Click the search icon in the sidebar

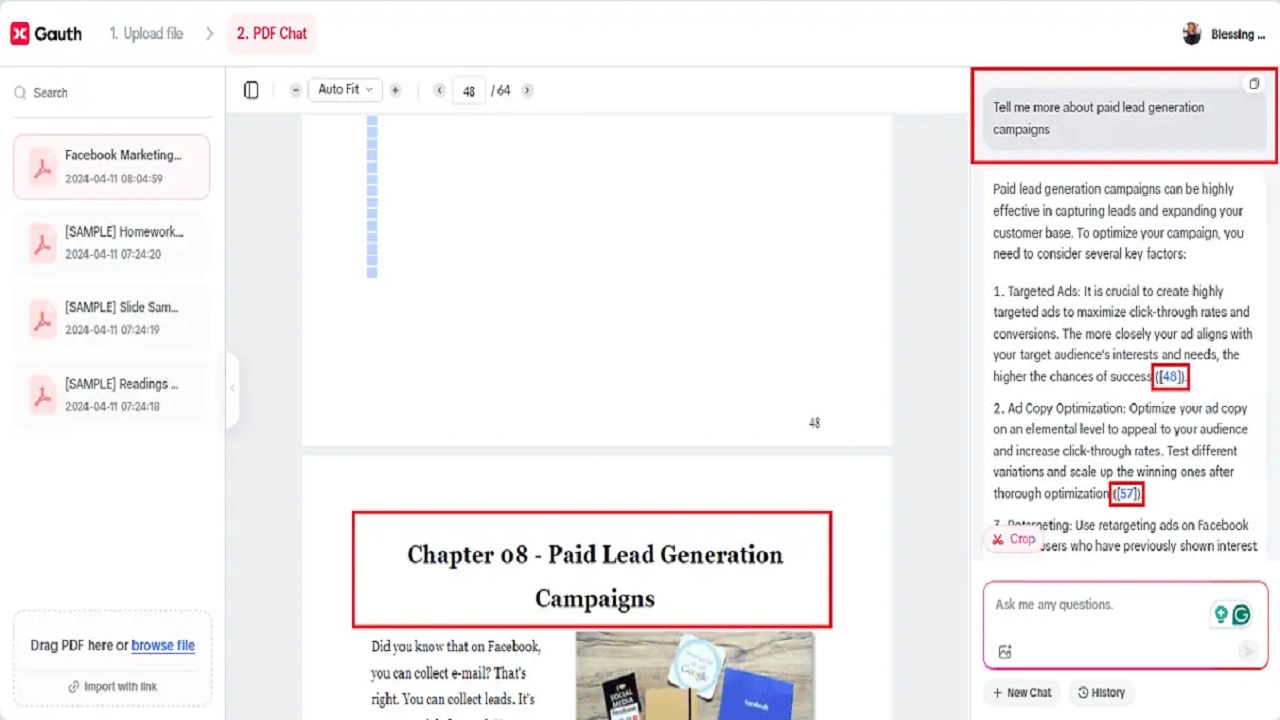click(20, 92)
